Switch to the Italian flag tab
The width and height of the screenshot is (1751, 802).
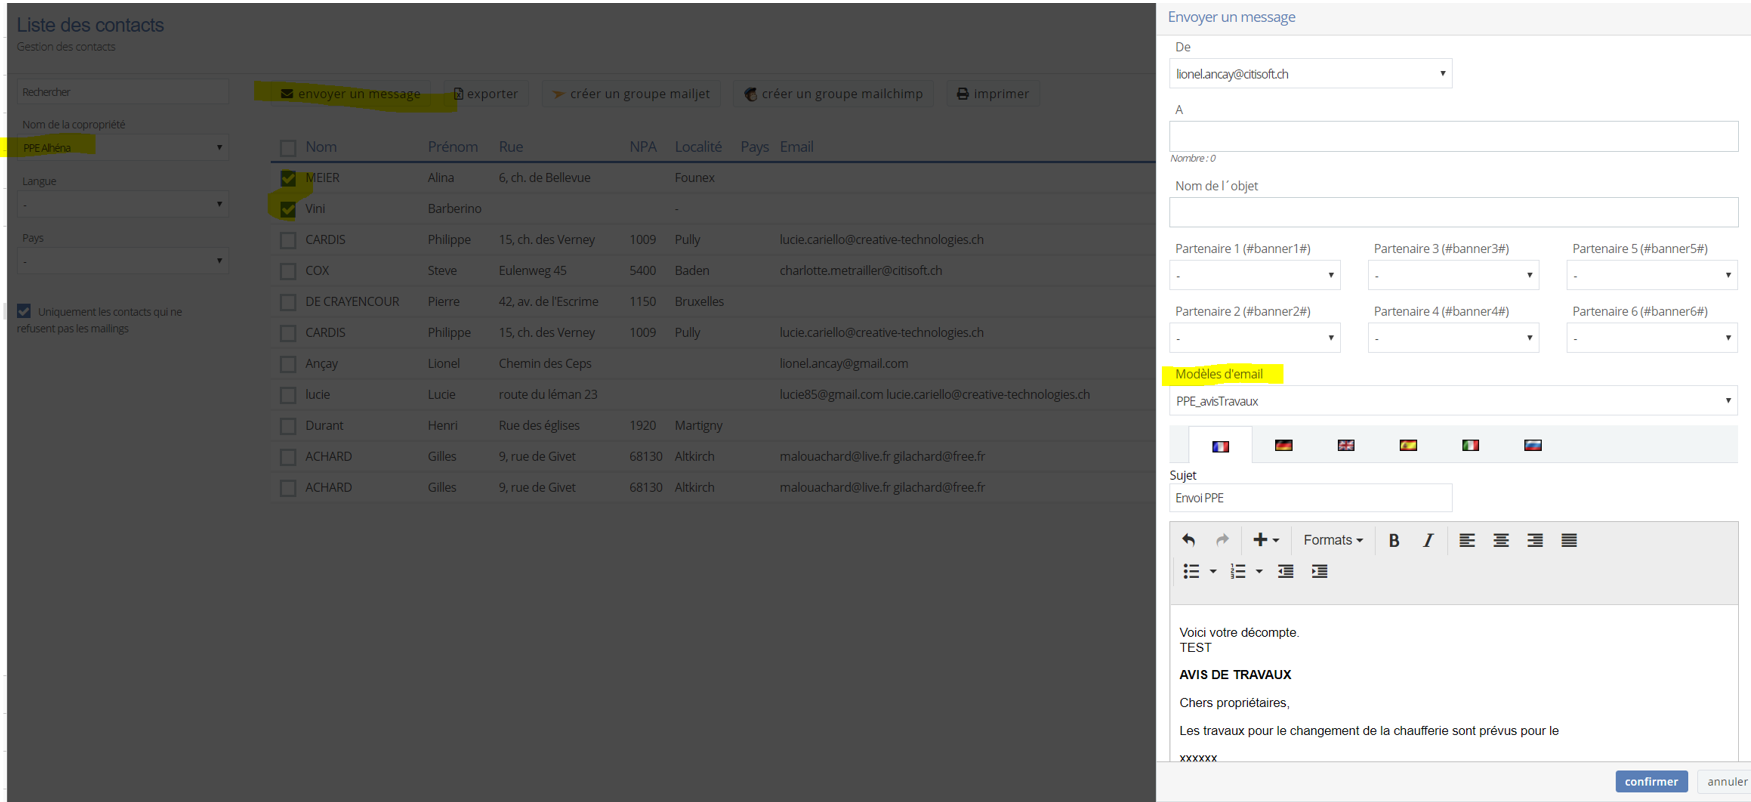1470,445
